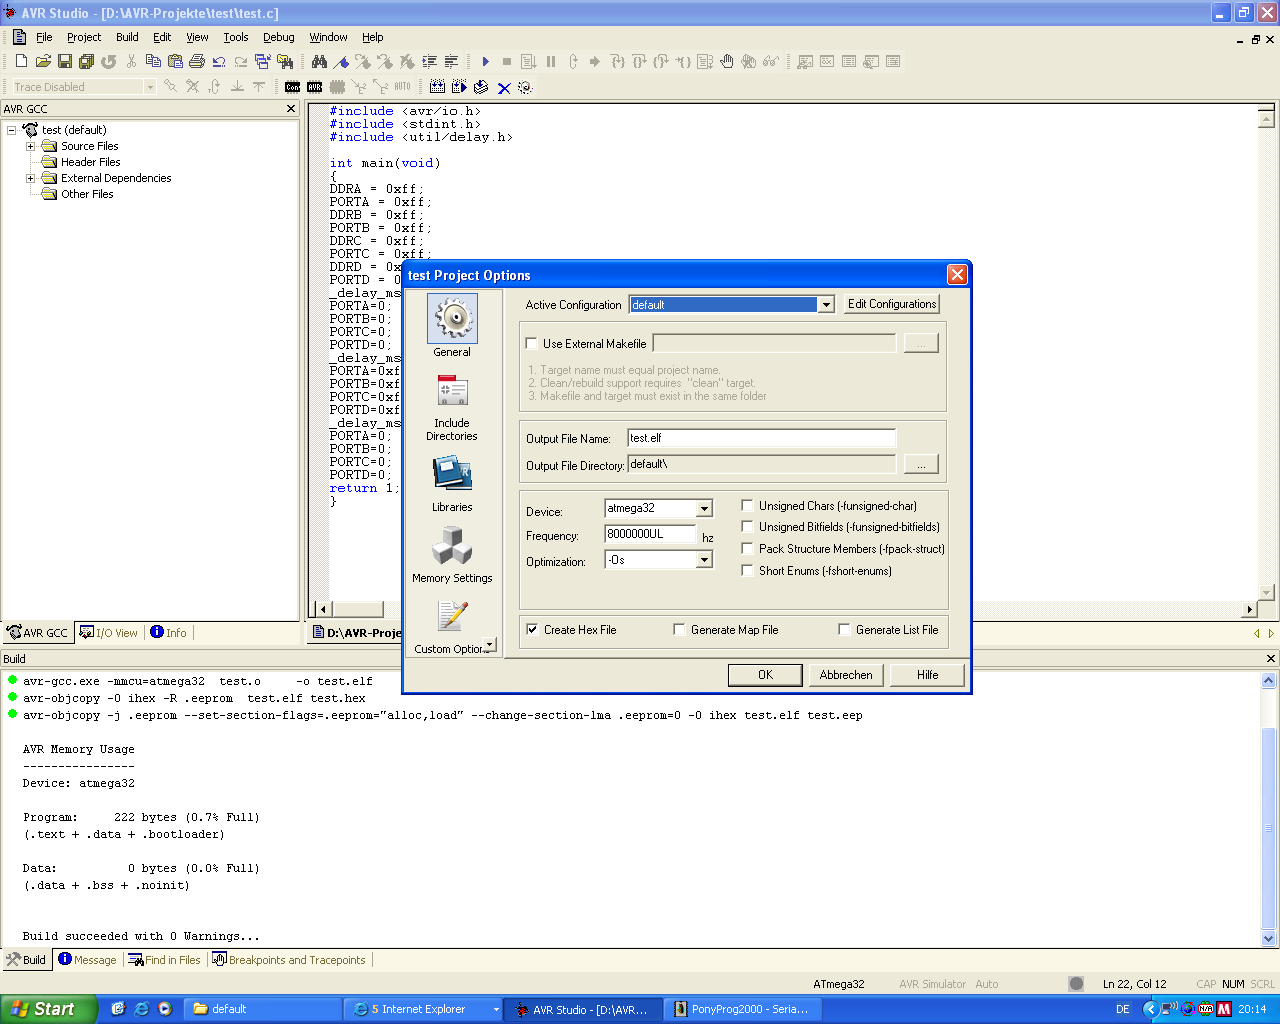Screen dimensions: 1280x1024
Task: Click the Paste clipboard toolbar icon
Action: [175, 62]
